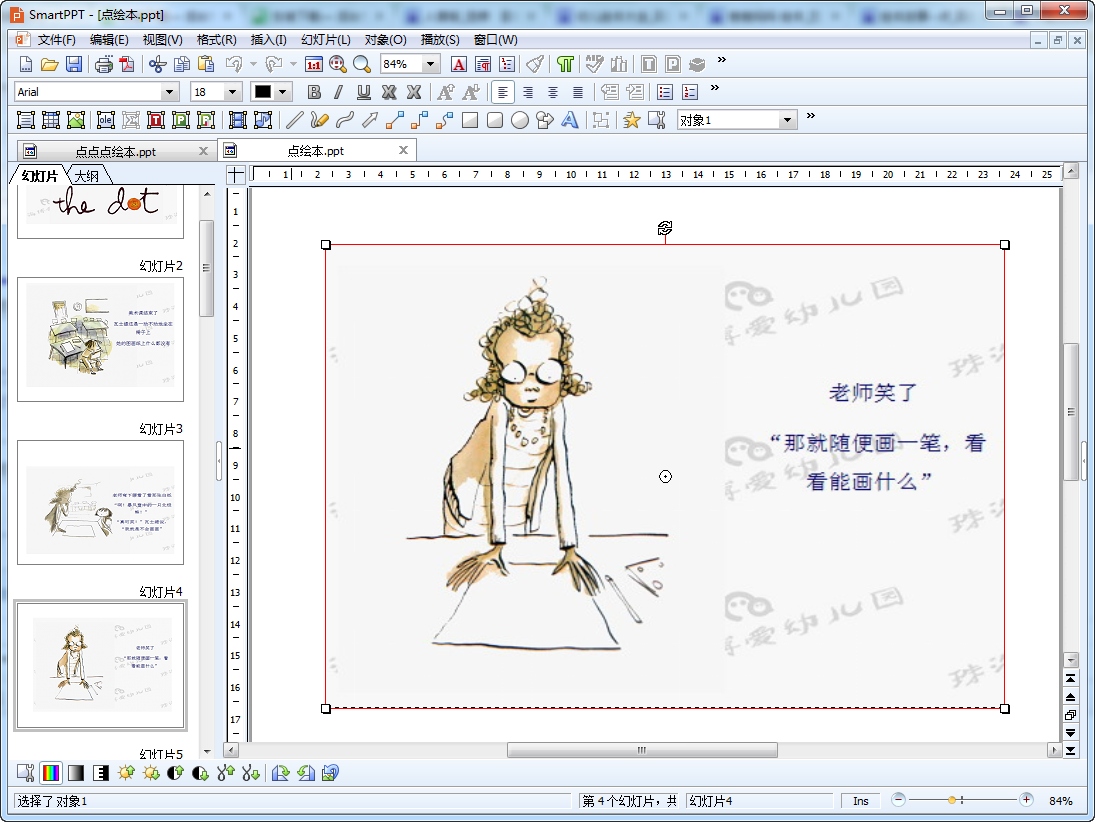Click the Ins insert mode indicator
The width and height of the screenshot is (1095, 822).
860,801
